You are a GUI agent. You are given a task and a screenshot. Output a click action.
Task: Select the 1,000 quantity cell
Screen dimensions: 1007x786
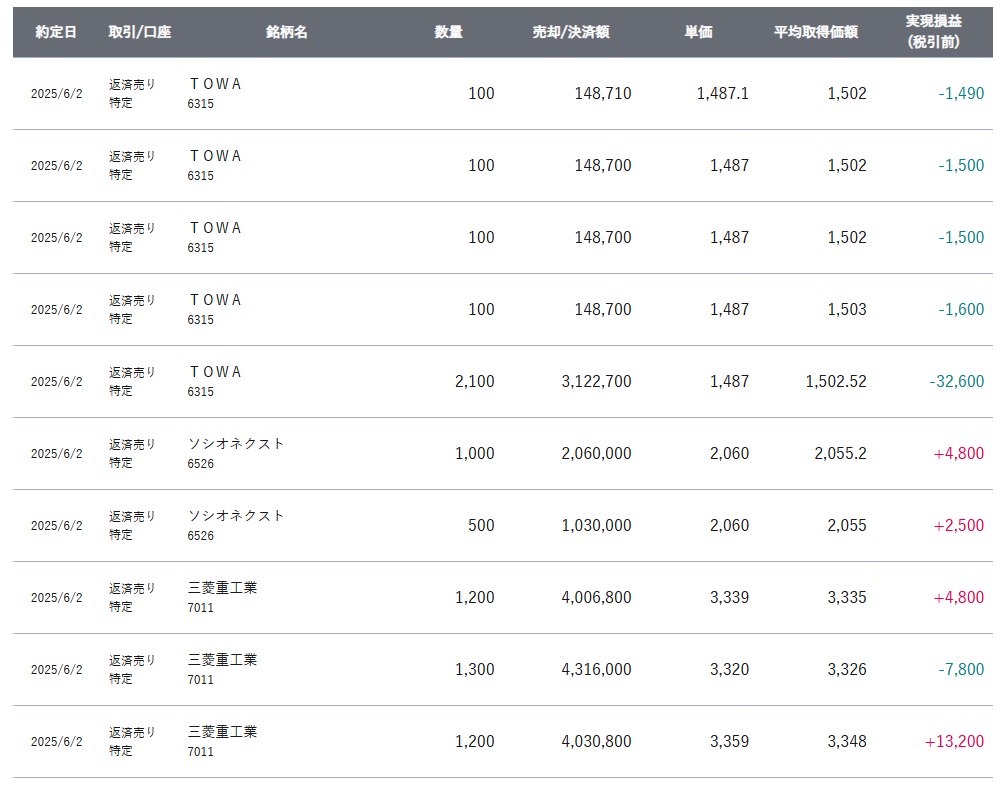pos(475,453)
